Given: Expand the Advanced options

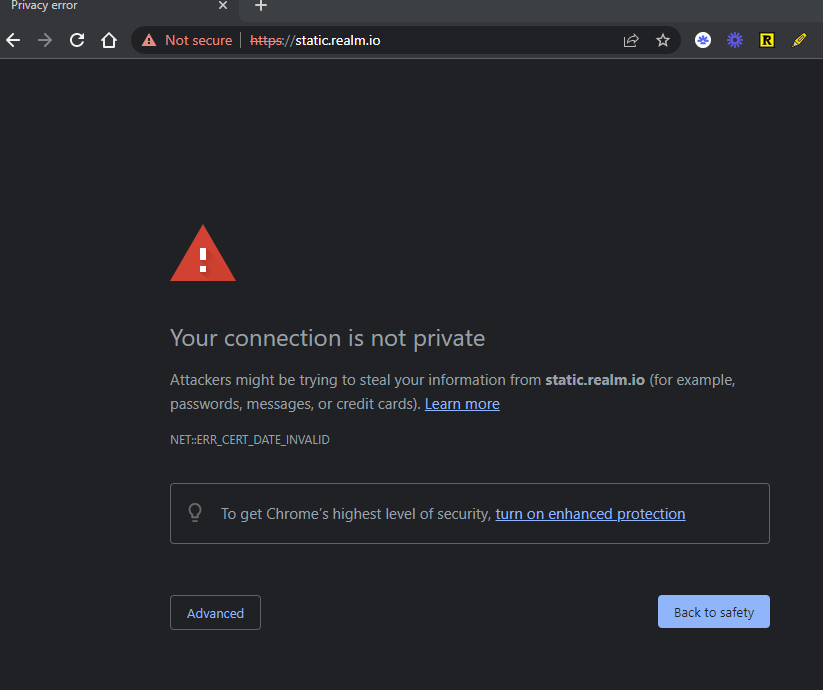Looking at the screenshot, I should 215,612.
